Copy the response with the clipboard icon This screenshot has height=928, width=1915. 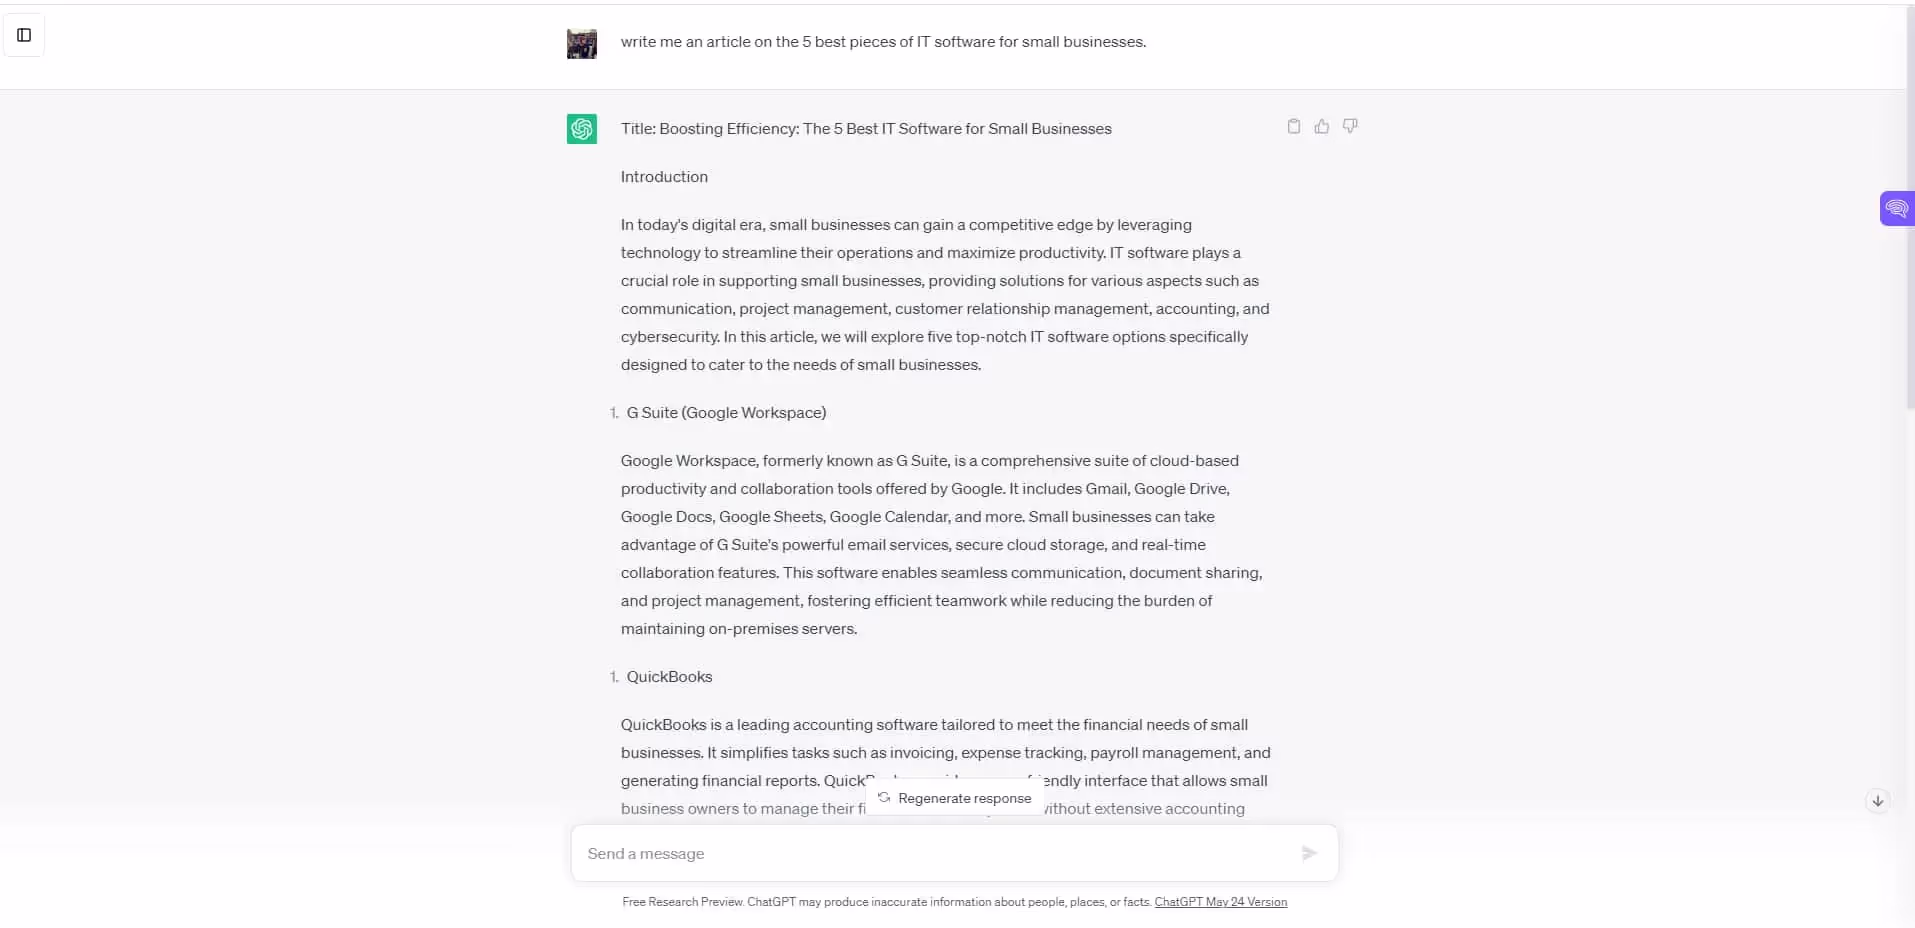(1293, 126)
